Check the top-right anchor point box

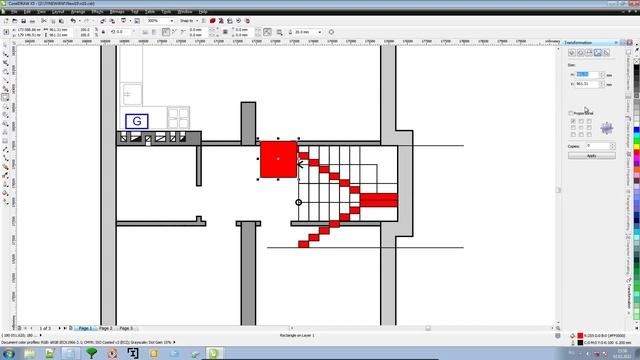589,121
